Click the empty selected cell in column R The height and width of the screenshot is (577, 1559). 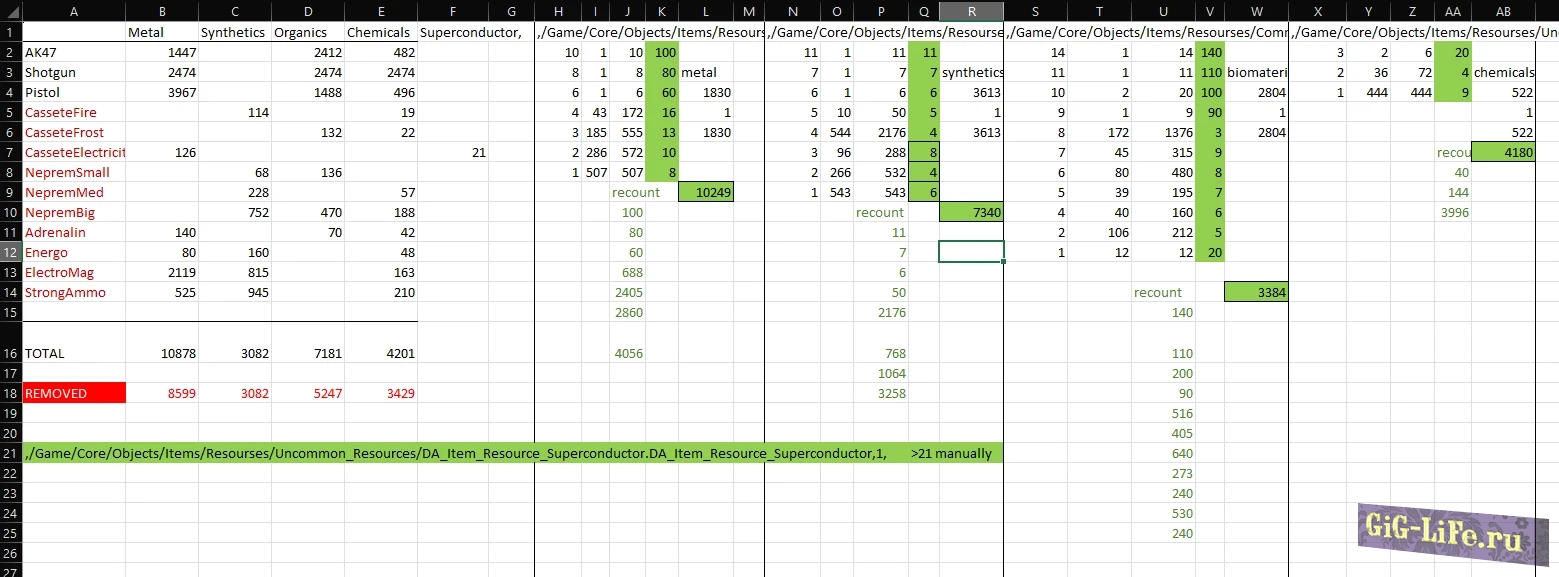tap(971, 252)
